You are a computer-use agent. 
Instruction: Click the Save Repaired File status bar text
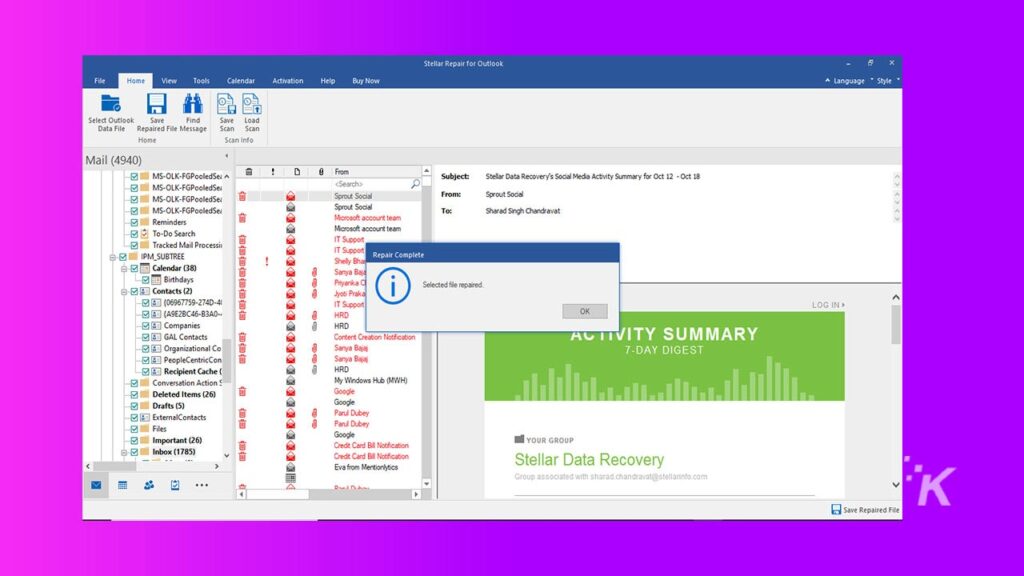871,510
